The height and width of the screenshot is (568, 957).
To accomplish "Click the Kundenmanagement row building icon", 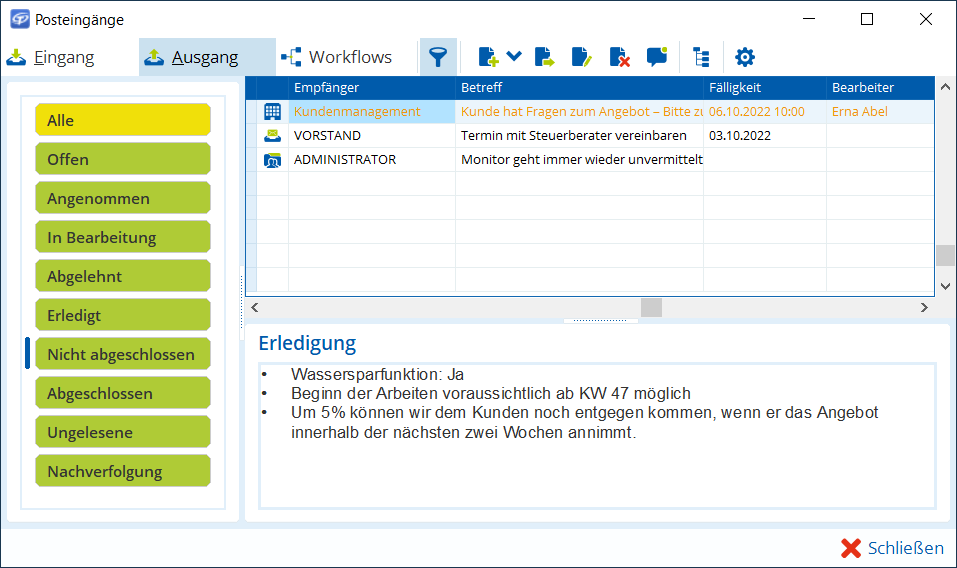I will tap(272, 112).
